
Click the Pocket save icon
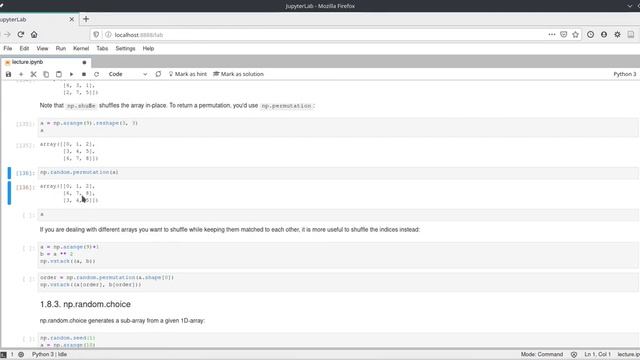point(564,35)
